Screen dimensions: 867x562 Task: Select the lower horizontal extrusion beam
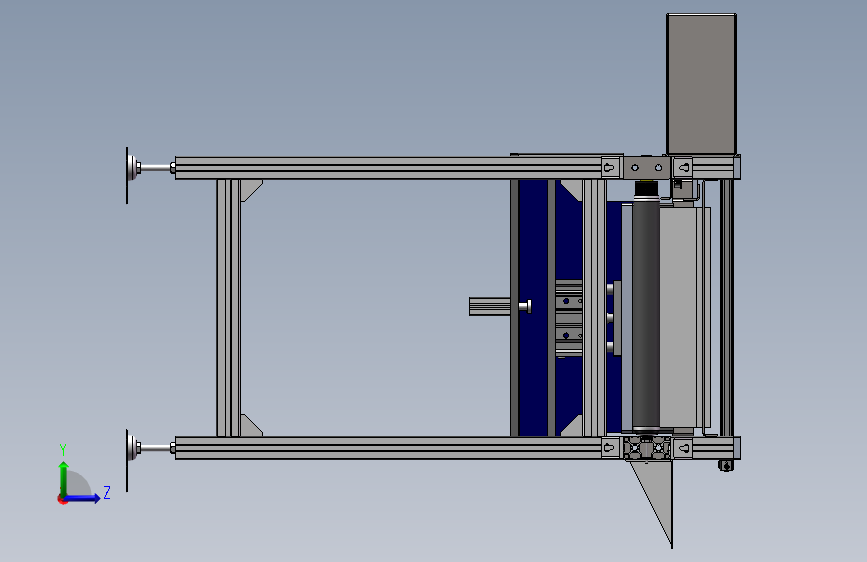[388, 448]
